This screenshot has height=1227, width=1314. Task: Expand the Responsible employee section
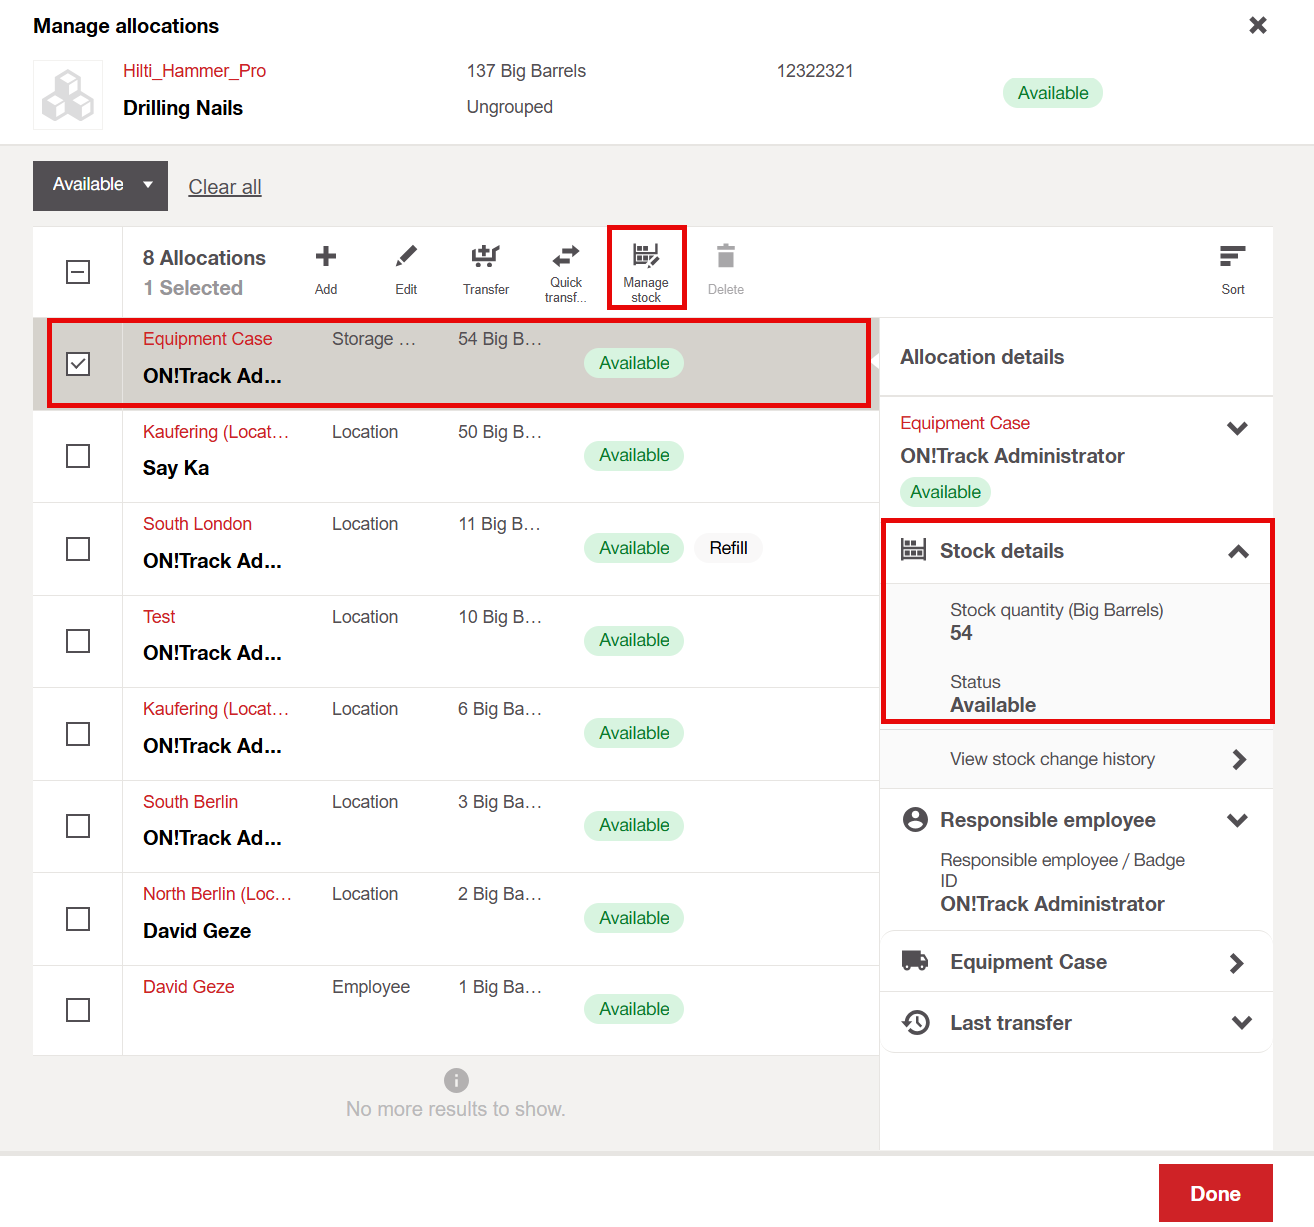[1237, 820]
